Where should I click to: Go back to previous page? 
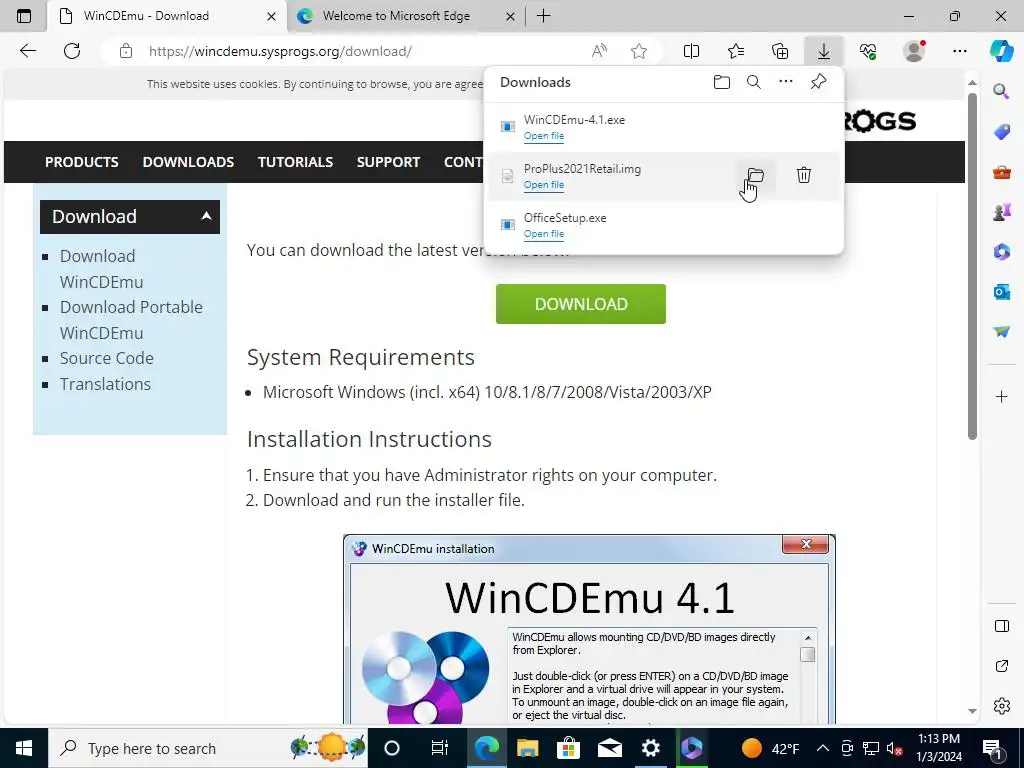(x=27, y=51)
